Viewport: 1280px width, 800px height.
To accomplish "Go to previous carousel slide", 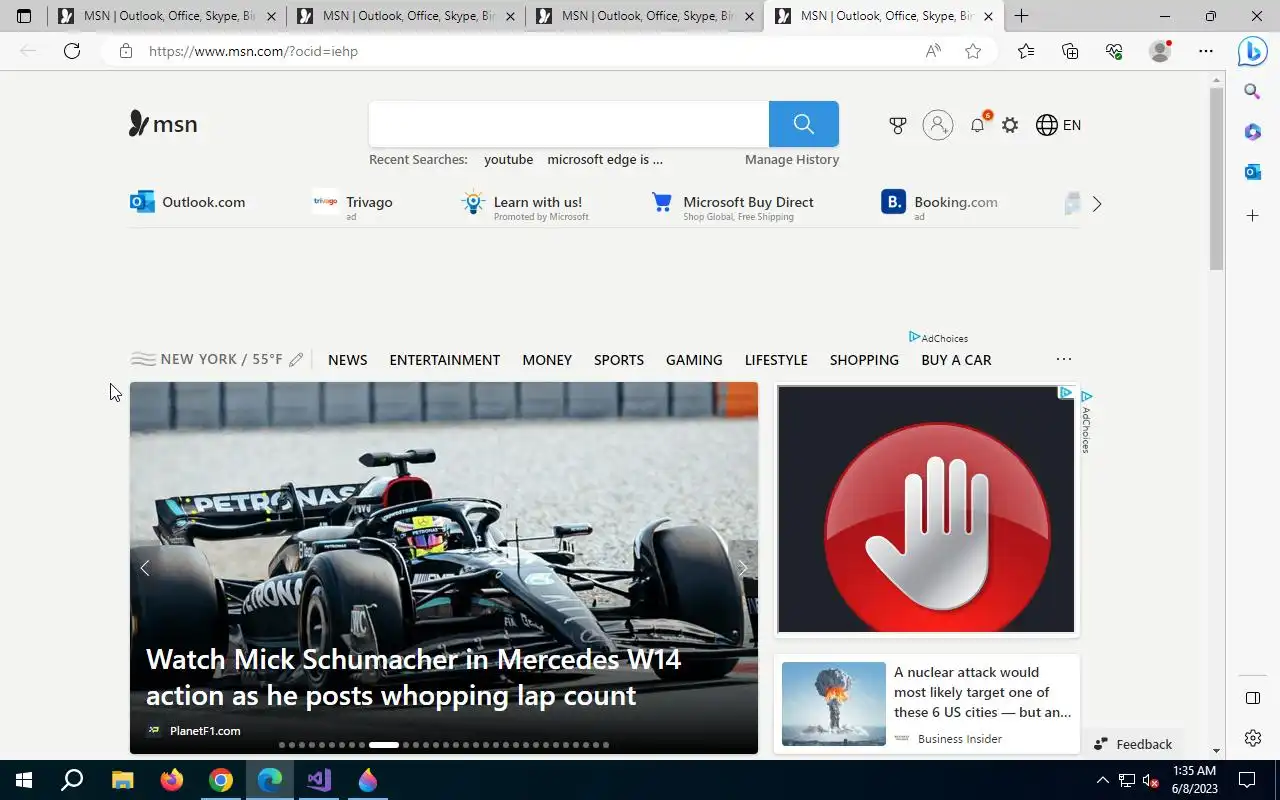I will click(145, 568).
